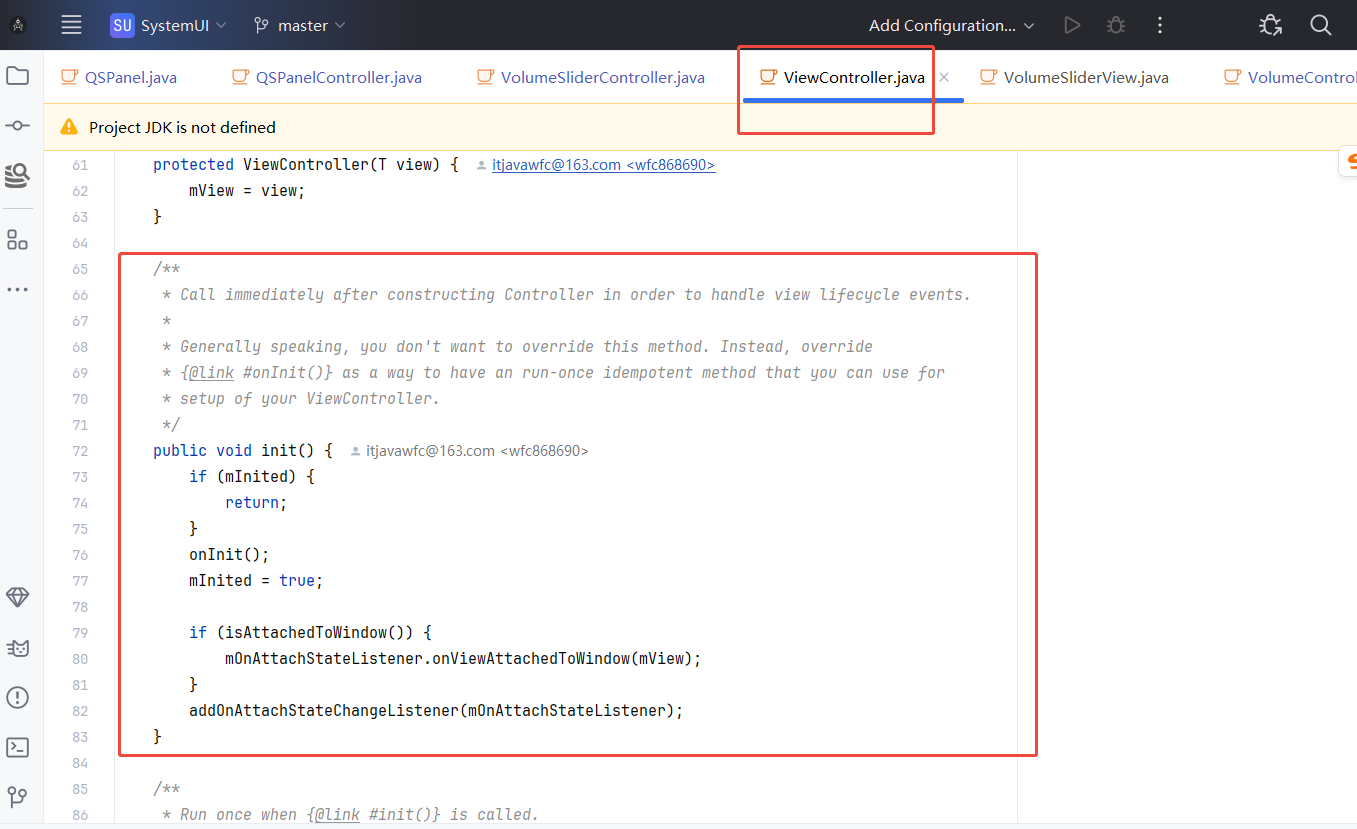Viewport: 1357px width, 829px height.
Task: Click the partially visible VolumeControl tab
Action: point(1290,77)
